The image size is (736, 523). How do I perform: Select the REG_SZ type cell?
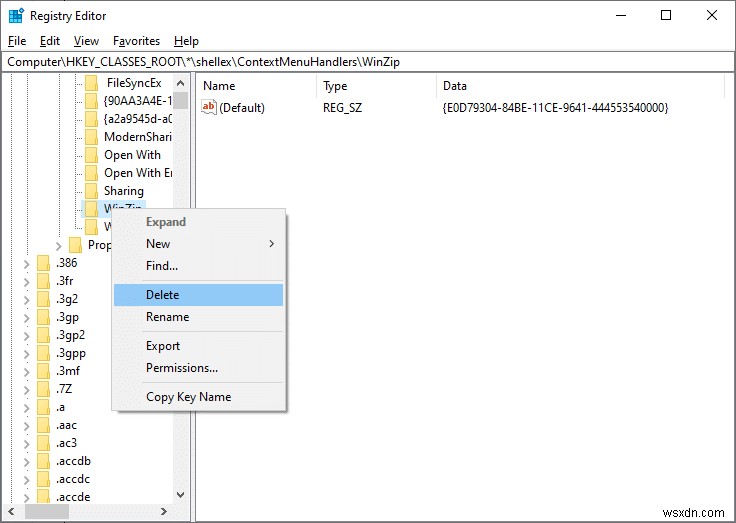pyautogui.click(x=342, y=108)
